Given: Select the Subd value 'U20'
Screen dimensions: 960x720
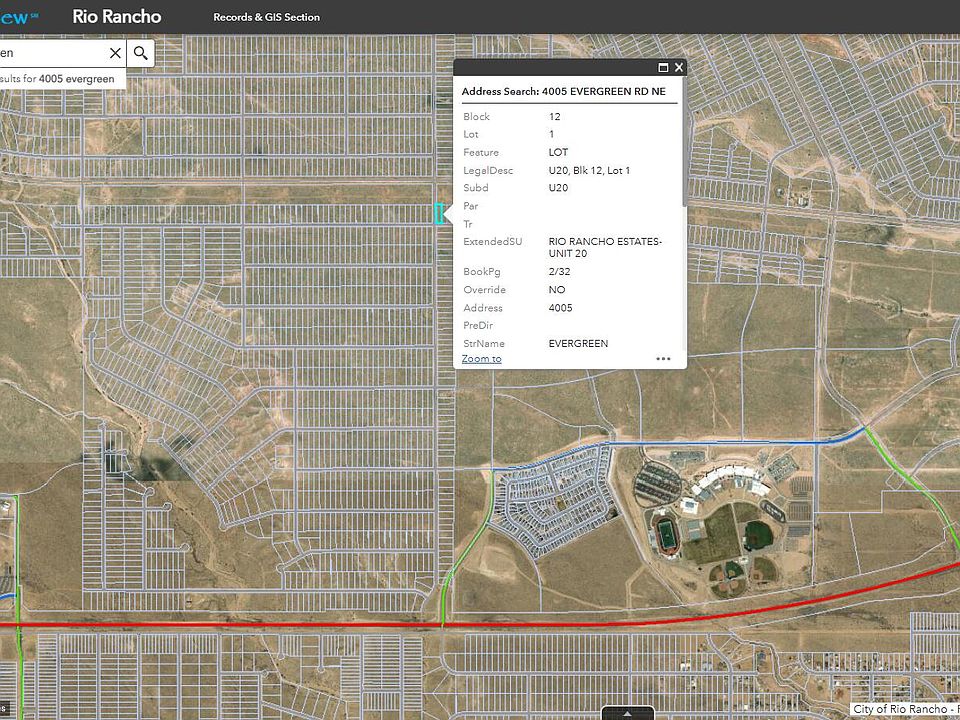Looking at the screenshot, I should point(558,188).
